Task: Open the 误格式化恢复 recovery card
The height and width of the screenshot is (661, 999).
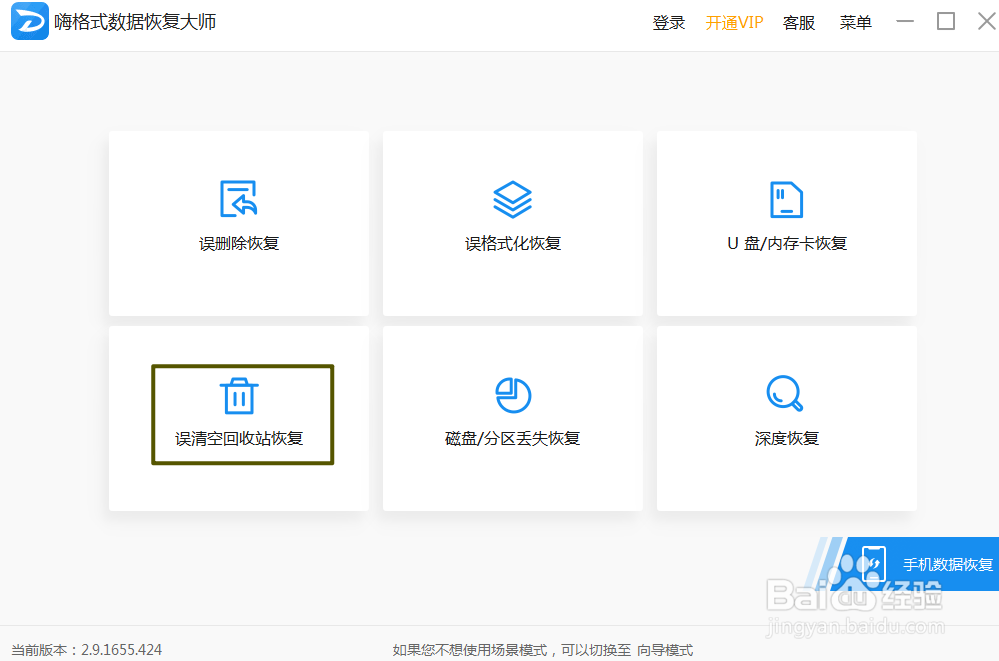Action: (x=512, y=223)
